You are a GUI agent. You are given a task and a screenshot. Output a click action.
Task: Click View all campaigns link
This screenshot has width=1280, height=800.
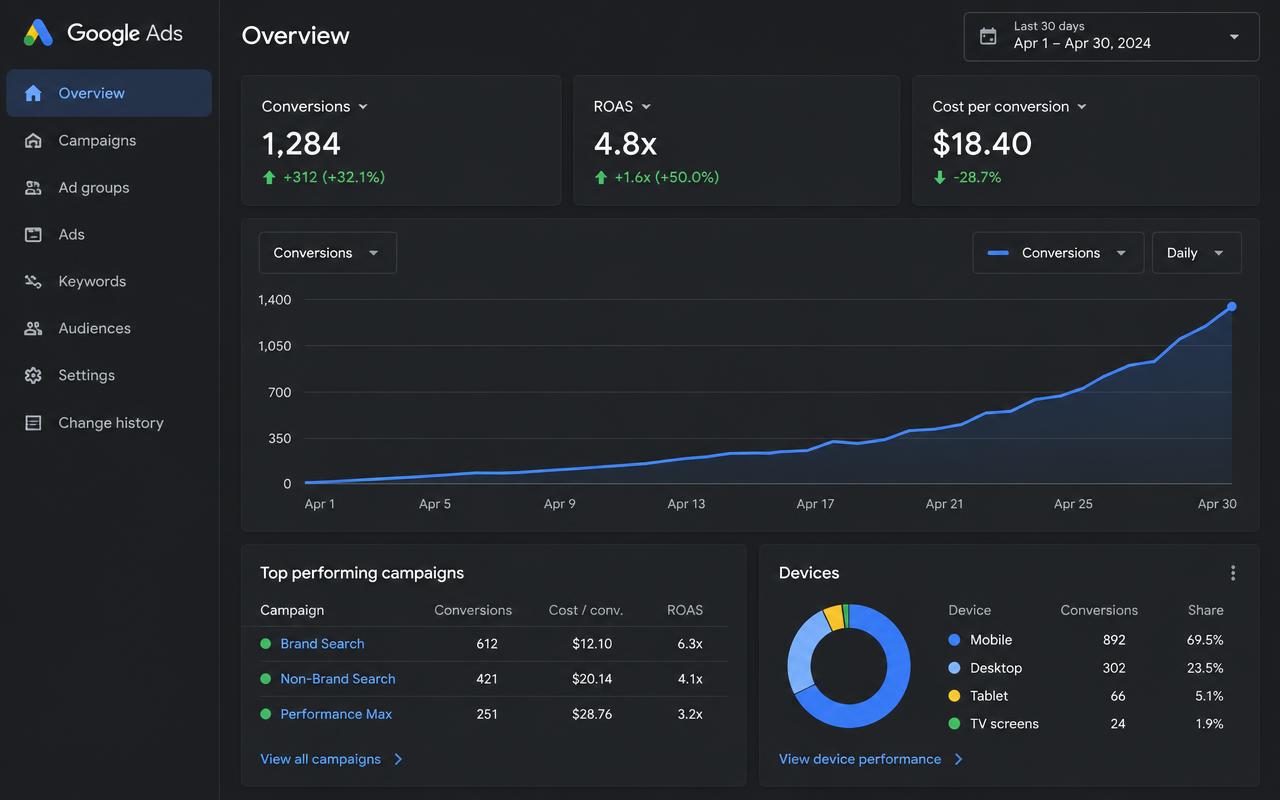321,759
